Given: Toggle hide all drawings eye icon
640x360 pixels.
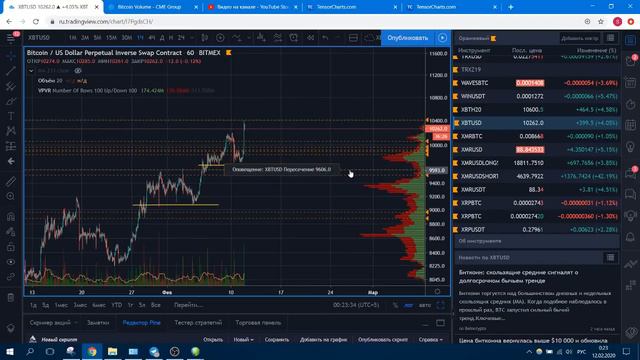Looking at the screenshot, I should tap(11, 262).
